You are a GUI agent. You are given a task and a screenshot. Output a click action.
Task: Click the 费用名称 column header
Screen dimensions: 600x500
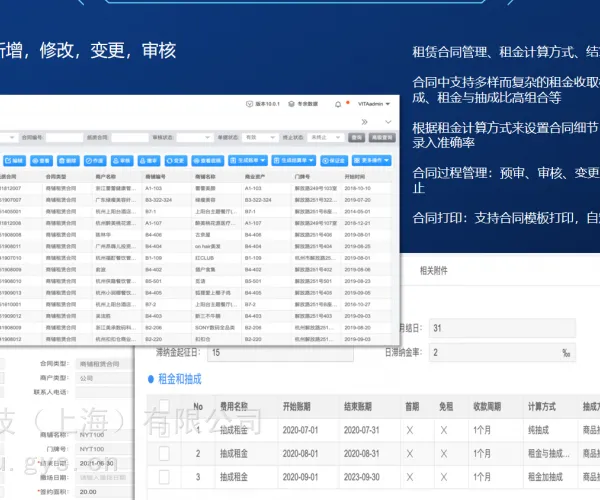tap(234, 406)
